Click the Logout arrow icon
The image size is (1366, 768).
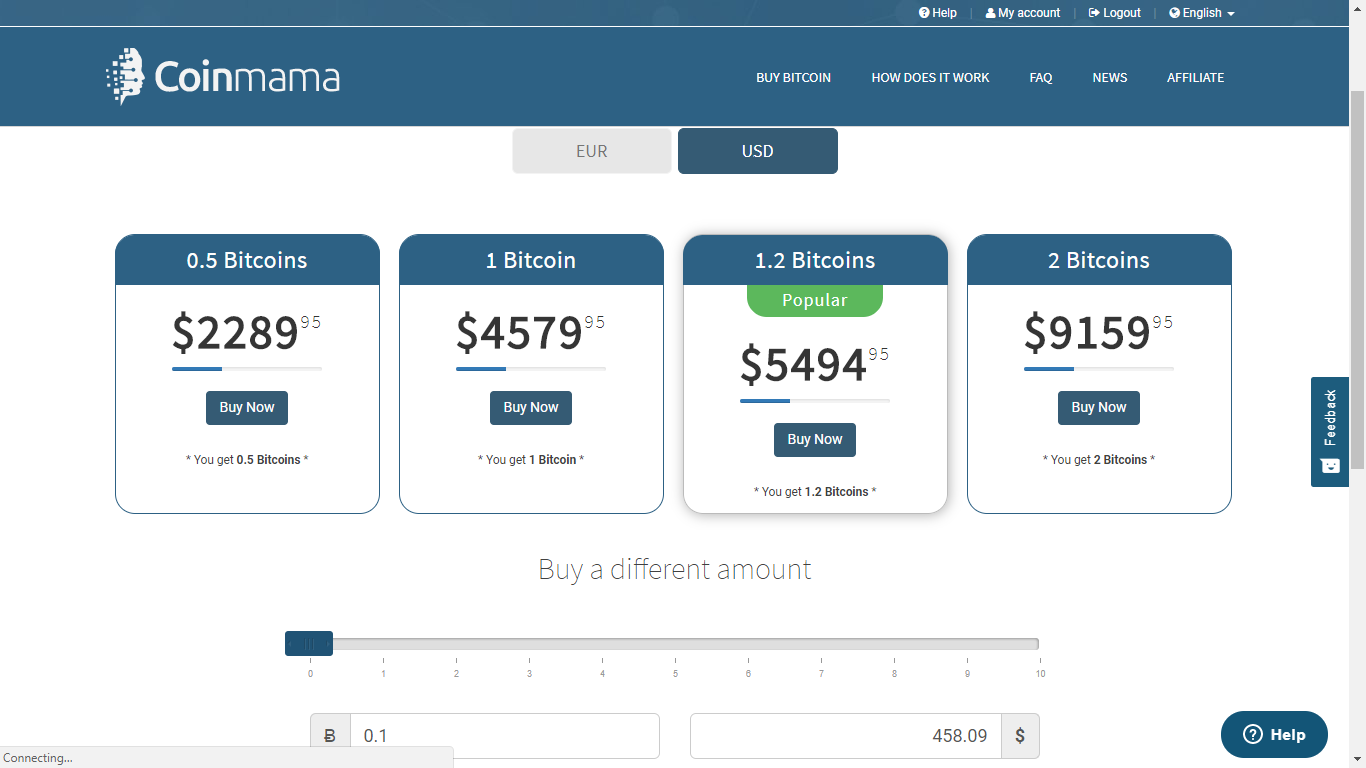[x=1094, y=13]
